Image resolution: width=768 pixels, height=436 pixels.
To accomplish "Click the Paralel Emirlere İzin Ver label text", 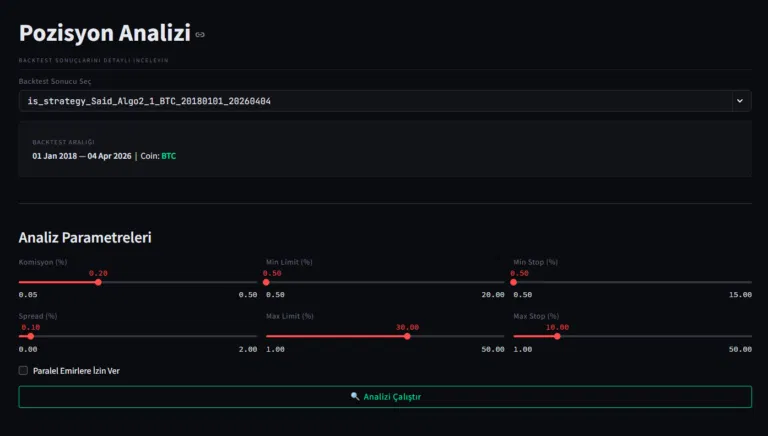I will tap(76, 371).
